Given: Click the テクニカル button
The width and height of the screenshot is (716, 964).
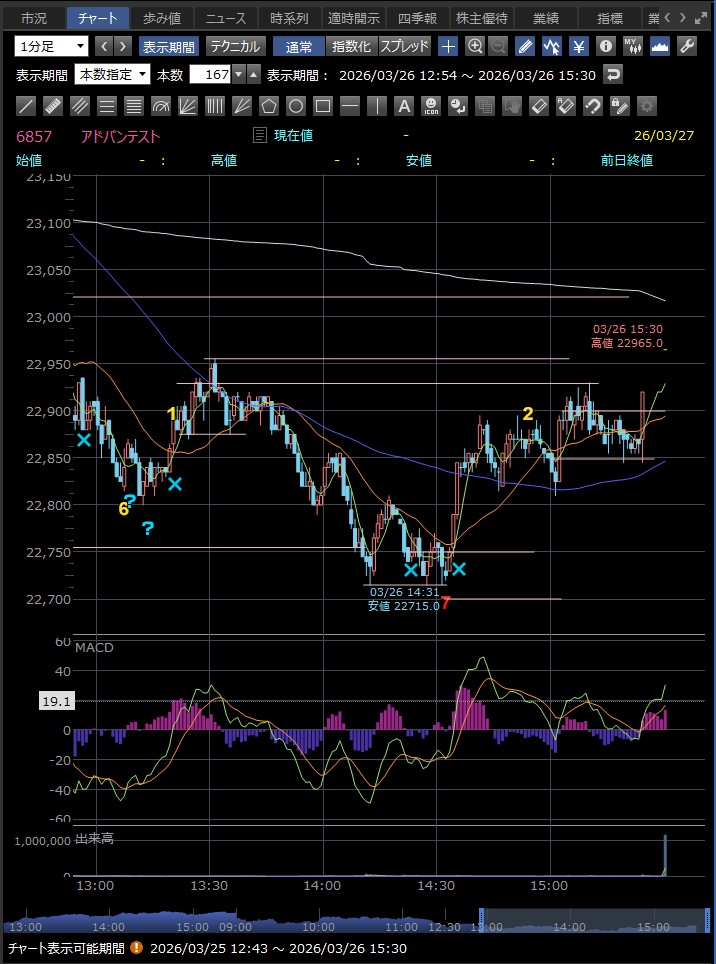Looking at the screenshot, I should click(x=235, y=46).
